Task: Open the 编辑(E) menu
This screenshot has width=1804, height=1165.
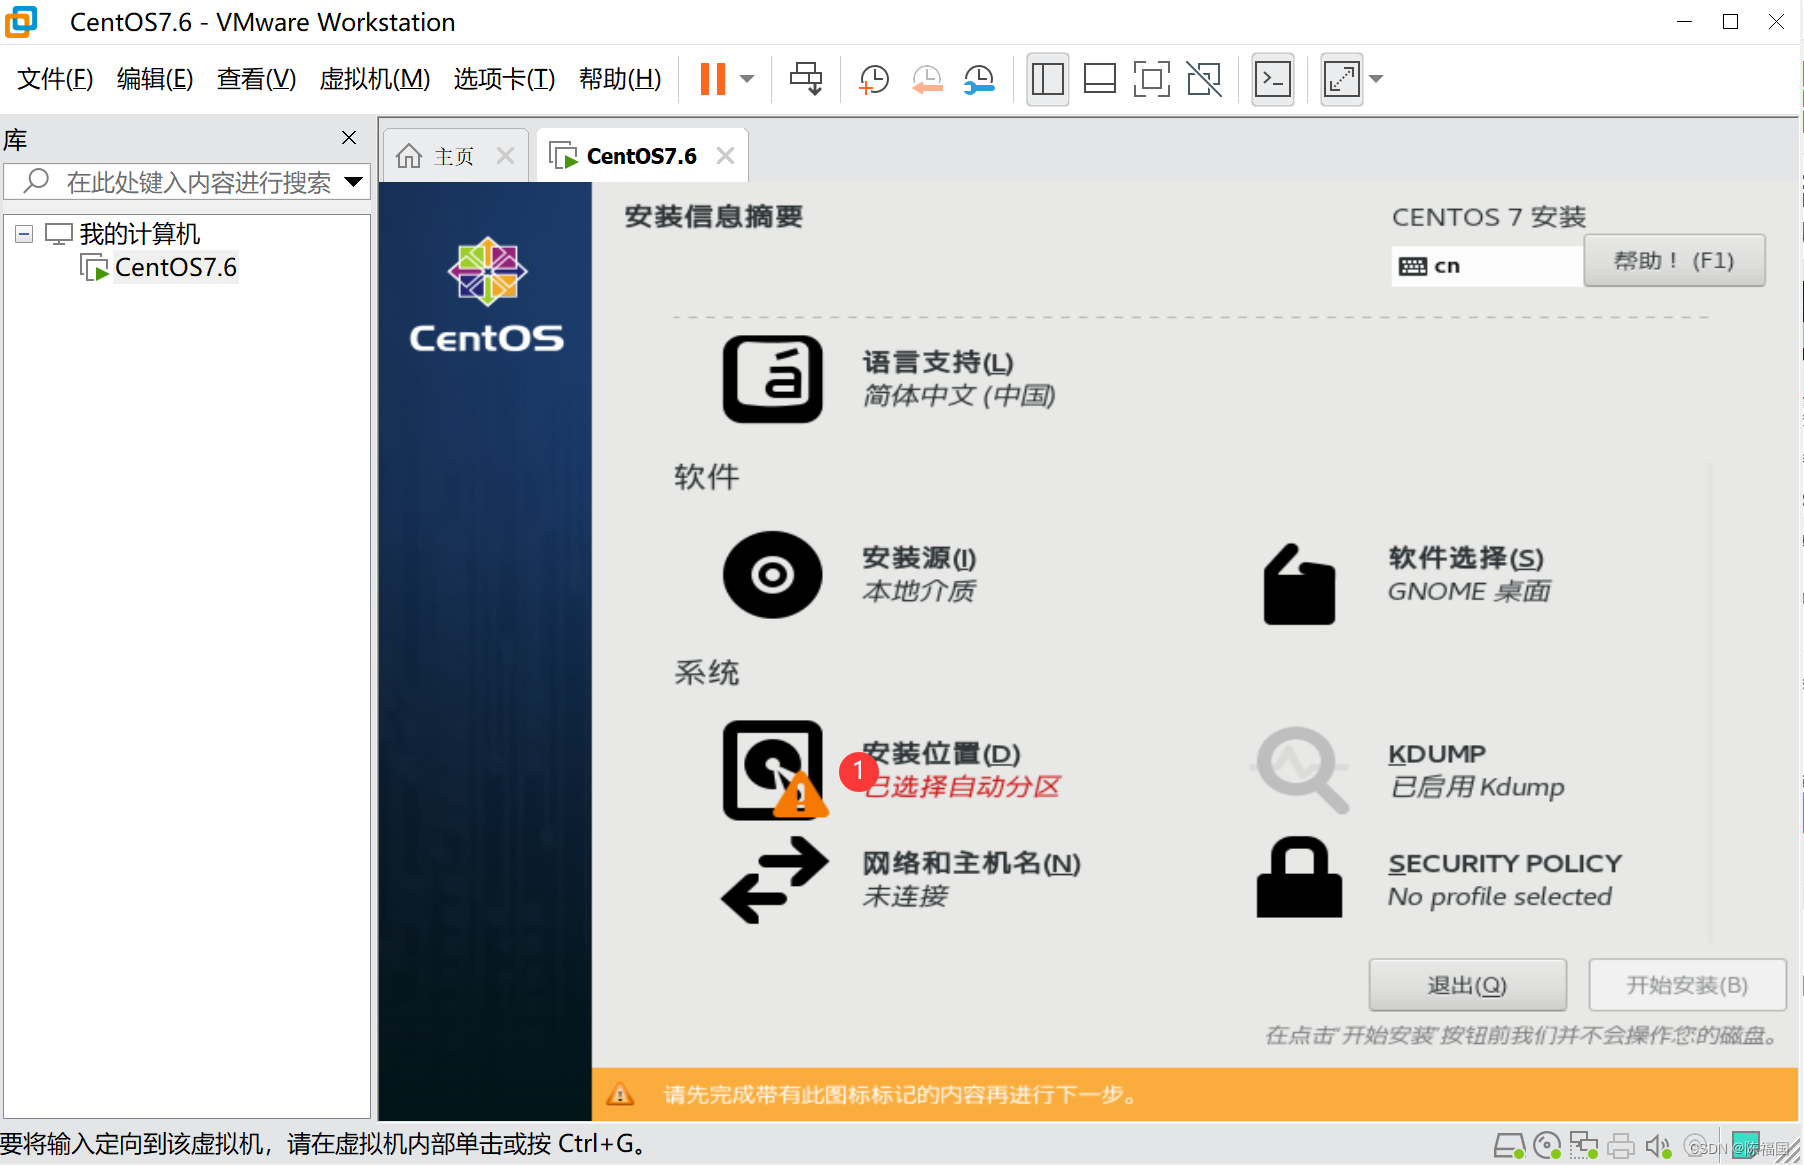Action: pyautogui.click(x=155, y=79)
